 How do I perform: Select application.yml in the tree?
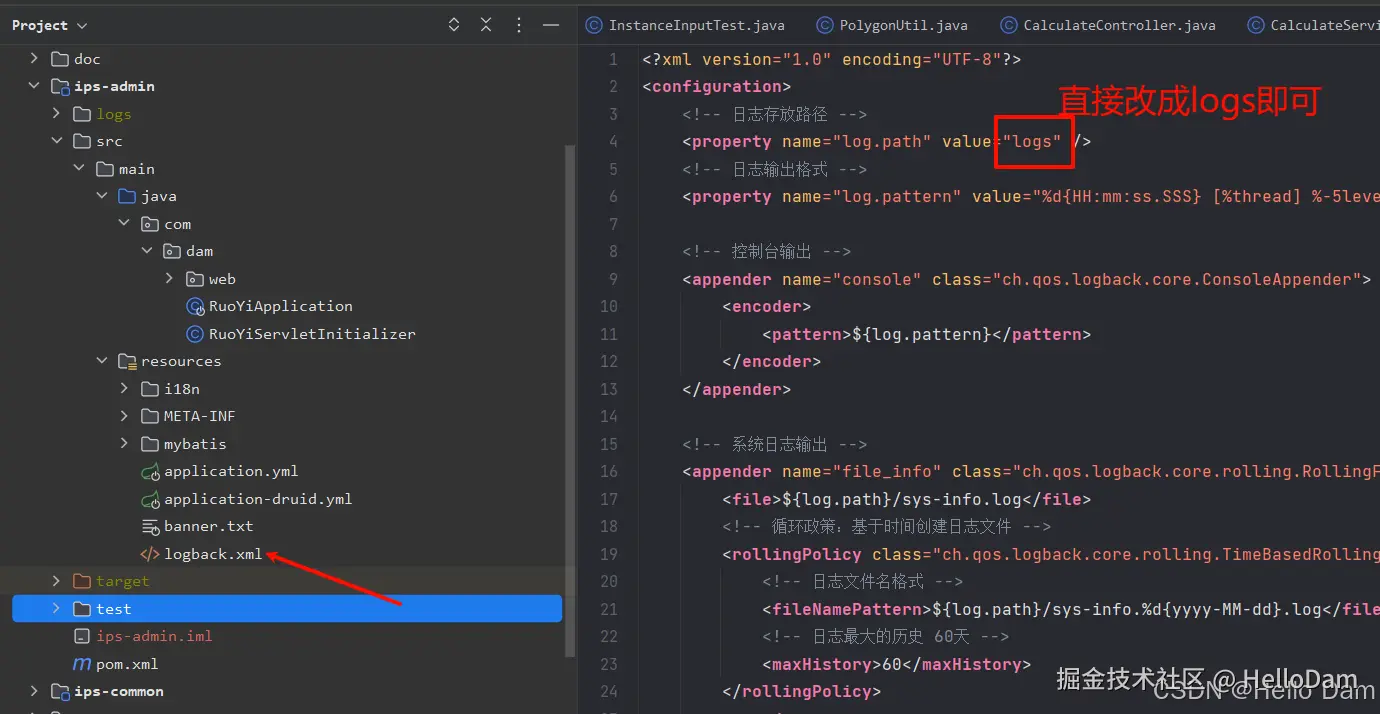[231, 471]
